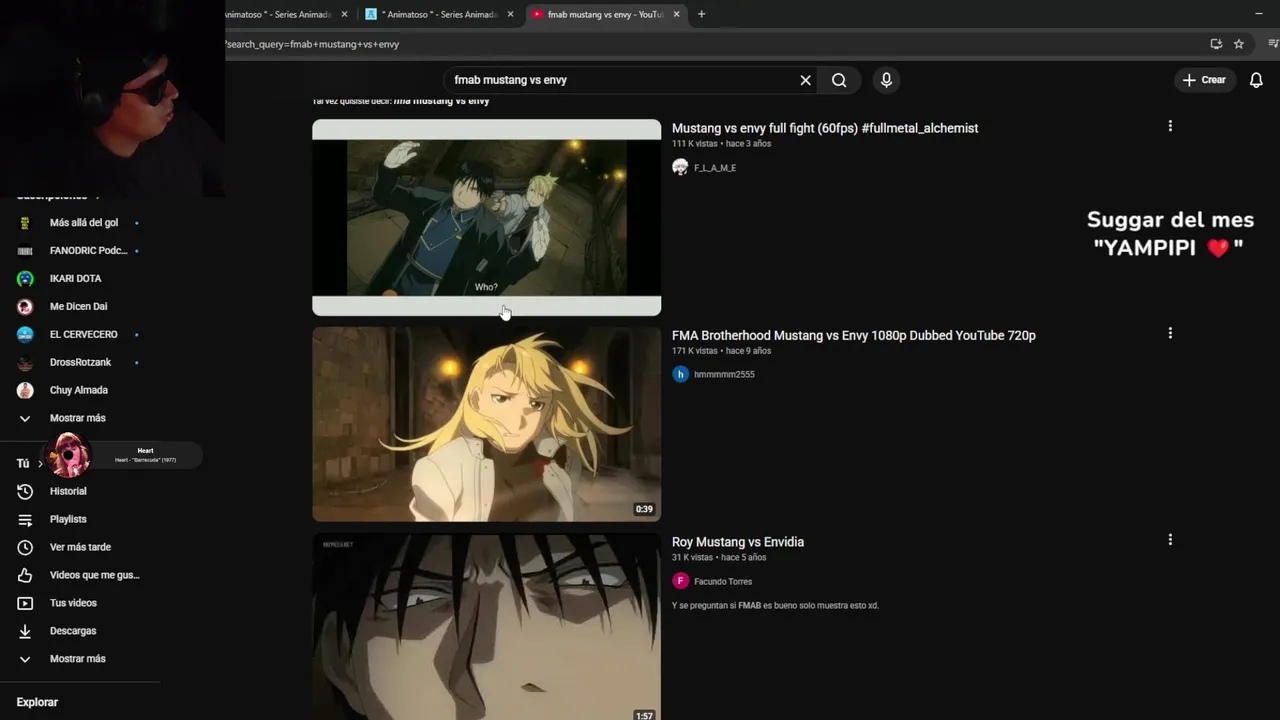
Task: Play Mustang vs envy full fight thumbnail
Action: coord(486,217)
